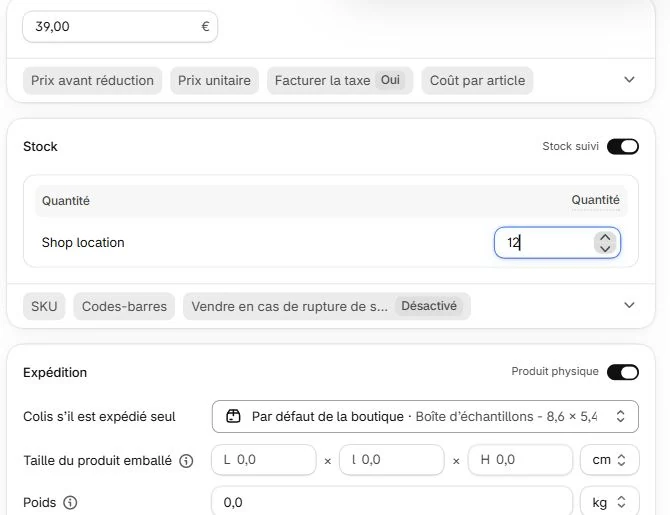Click the SKU chip
The image size is (670, 515).
tap(44, 306)
